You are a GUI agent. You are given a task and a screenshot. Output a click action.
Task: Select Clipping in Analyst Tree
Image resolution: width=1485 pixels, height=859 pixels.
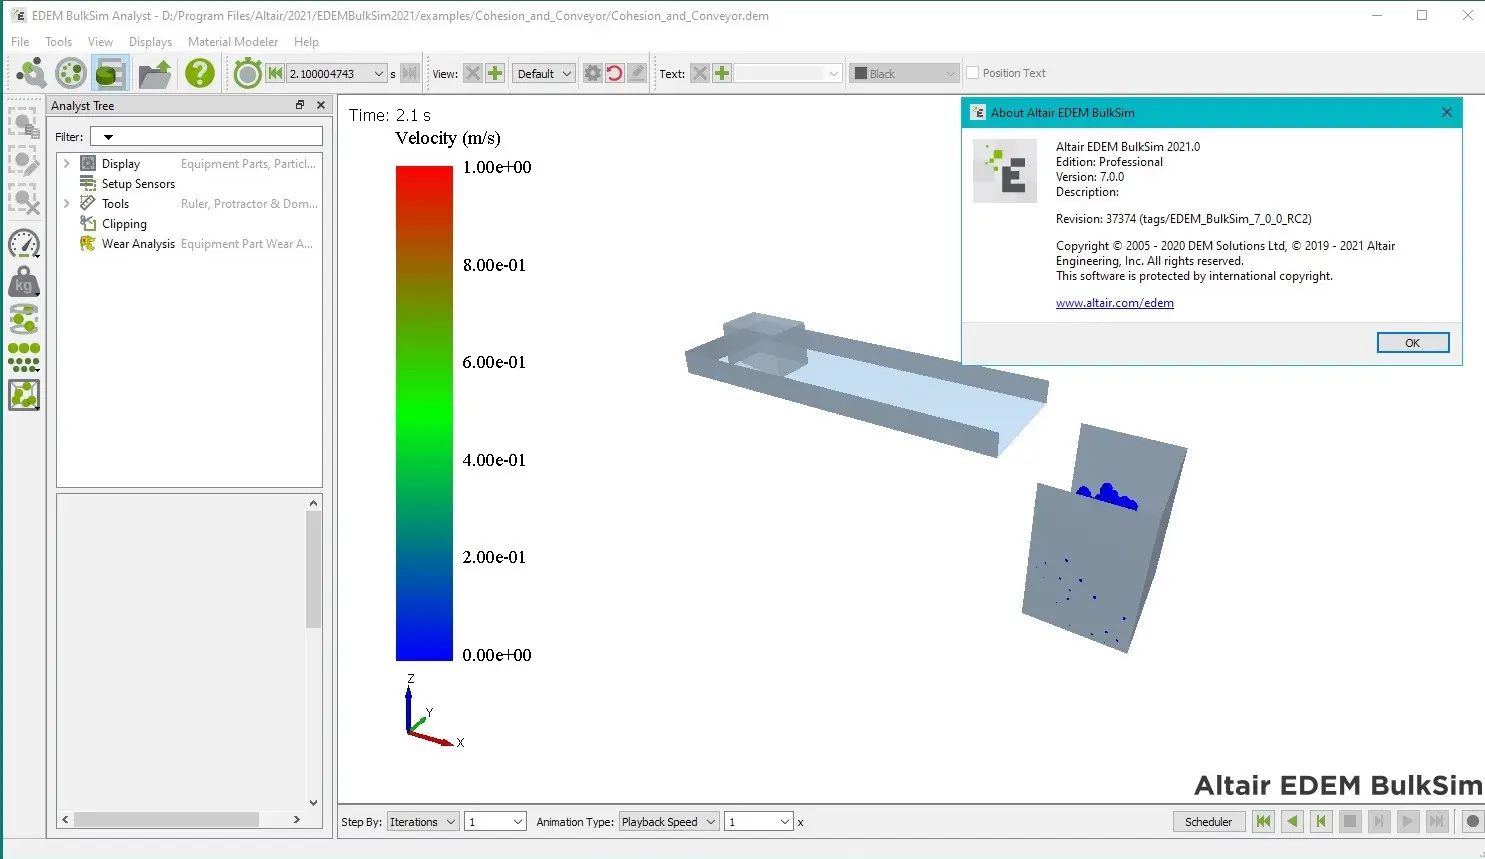click(x=124, y=224)
